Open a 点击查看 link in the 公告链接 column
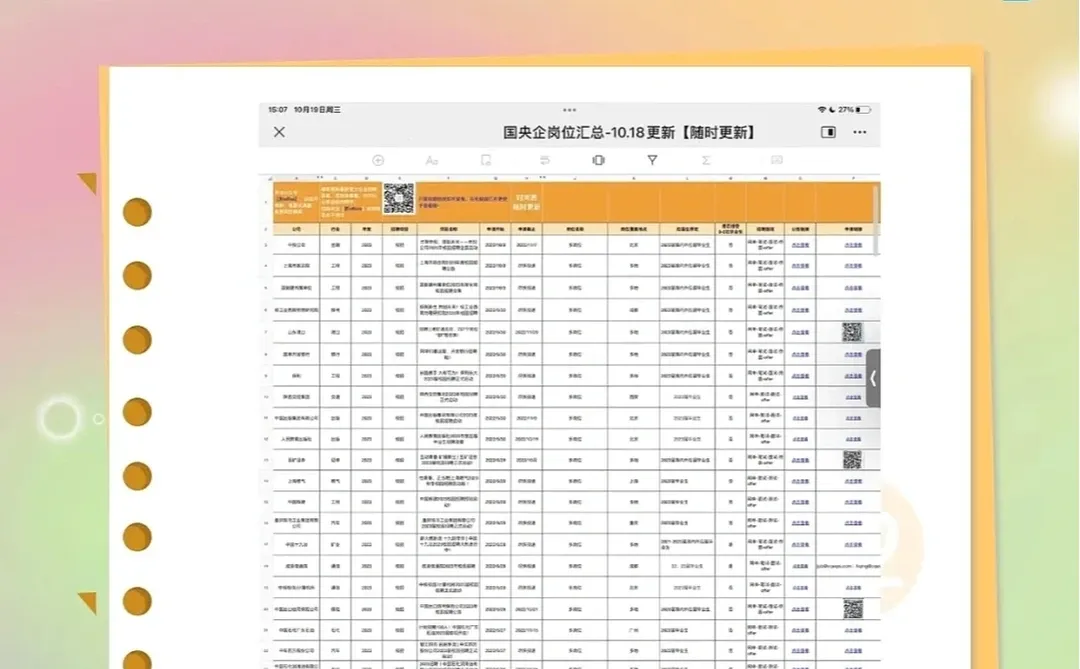The height and width of the screenshot is (669, 1080). point(800,246)
